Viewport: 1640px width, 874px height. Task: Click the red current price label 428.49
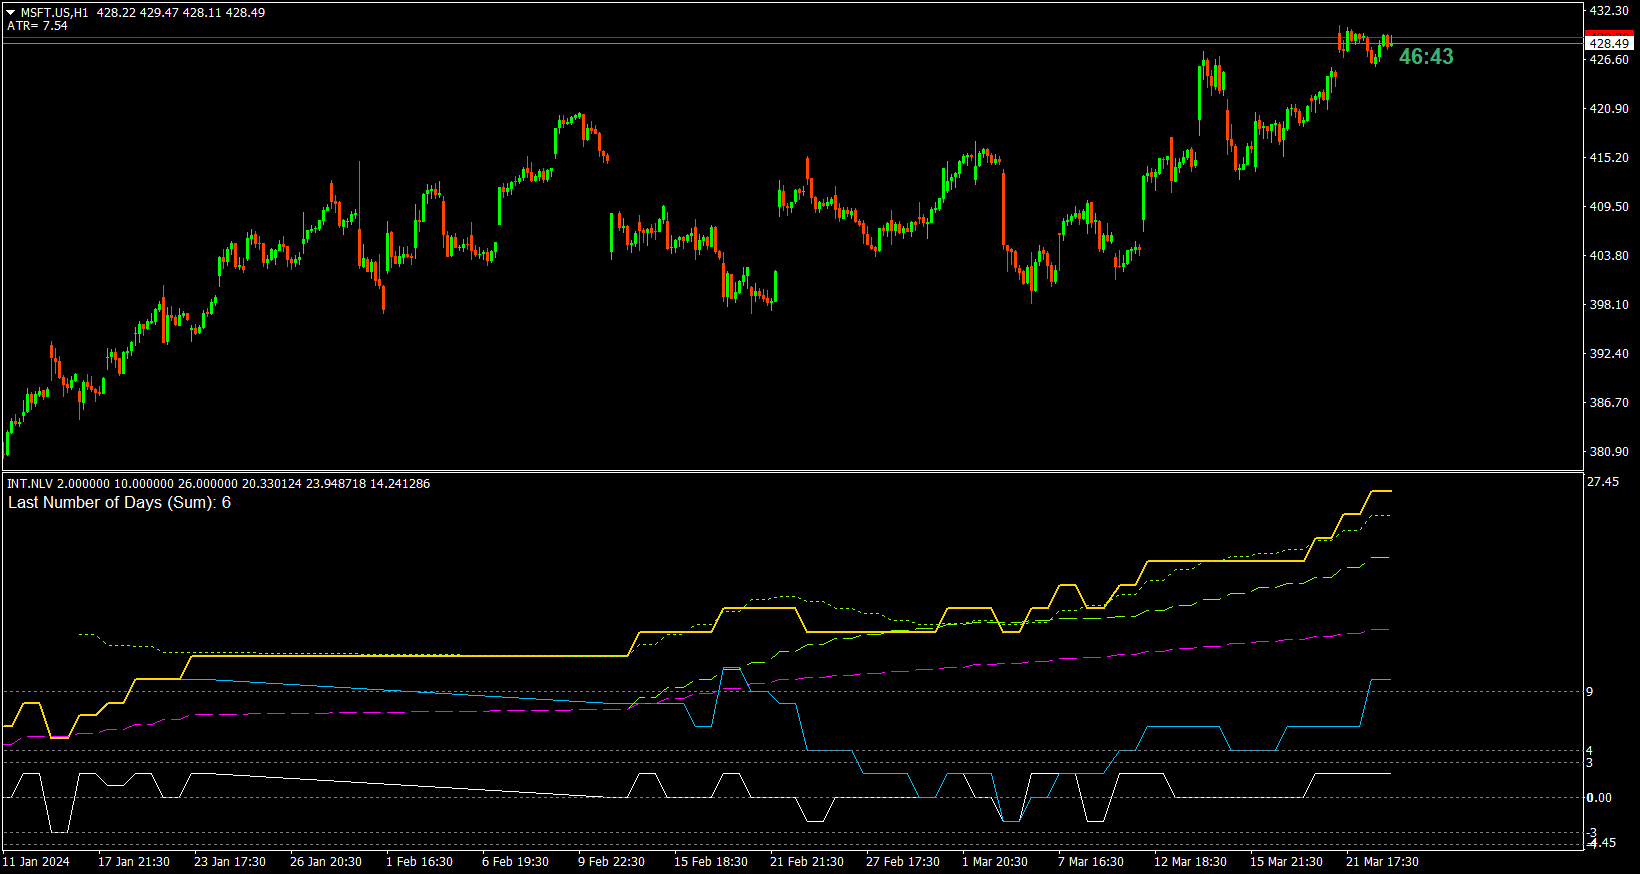click(1609, 43)
